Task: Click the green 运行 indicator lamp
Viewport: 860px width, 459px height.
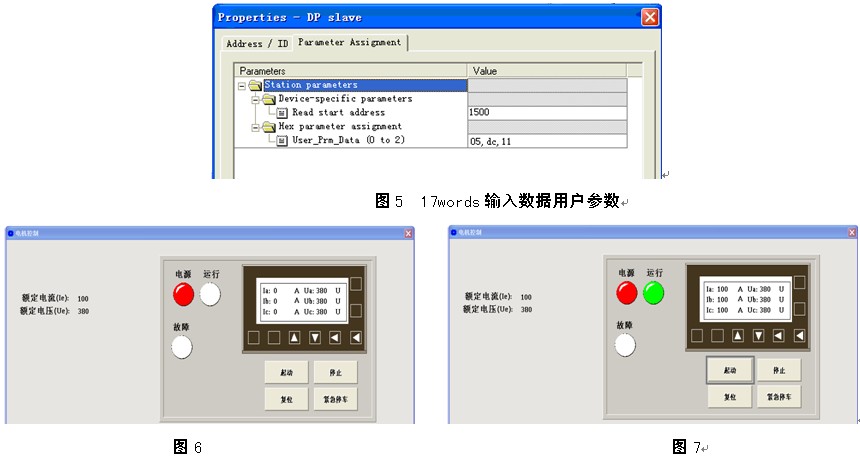Action: click(x=654, y=293)
